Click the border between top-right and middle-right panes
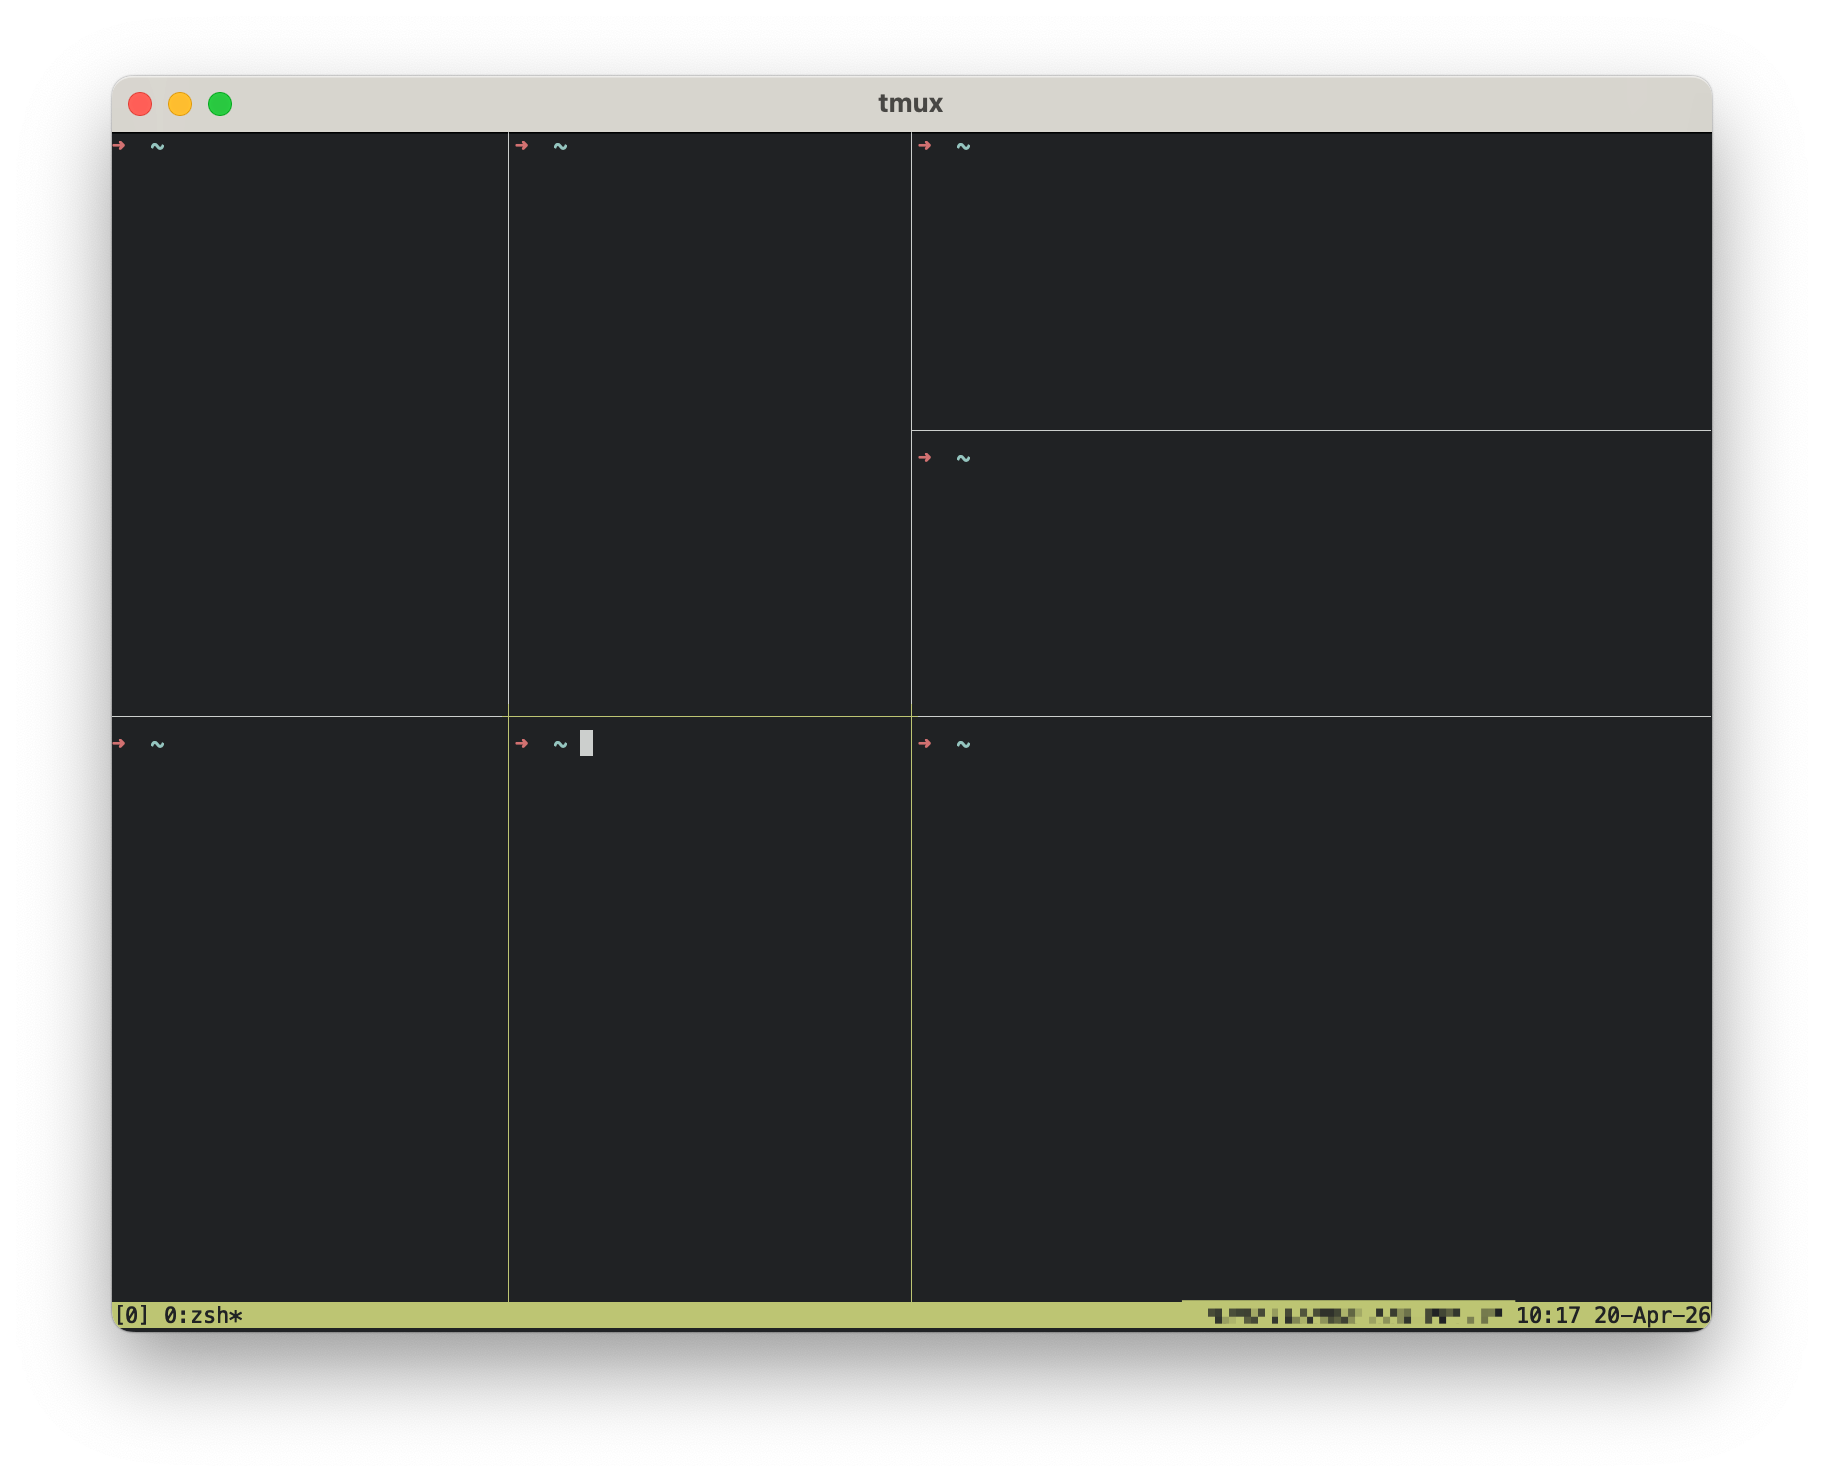Image resolution: width=1824 pixels, height=1480 pixels. [1310, 430]
